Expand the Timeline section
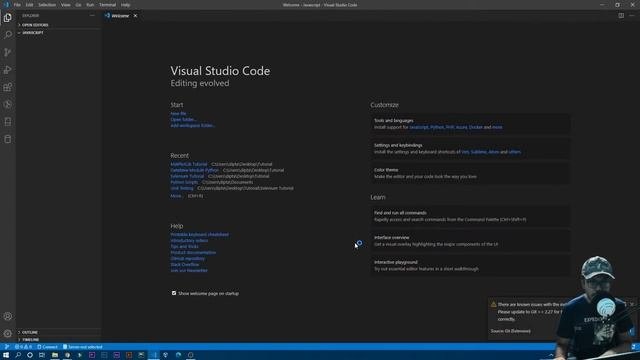The width and height of the screenshot is (640, 360). 58,340
